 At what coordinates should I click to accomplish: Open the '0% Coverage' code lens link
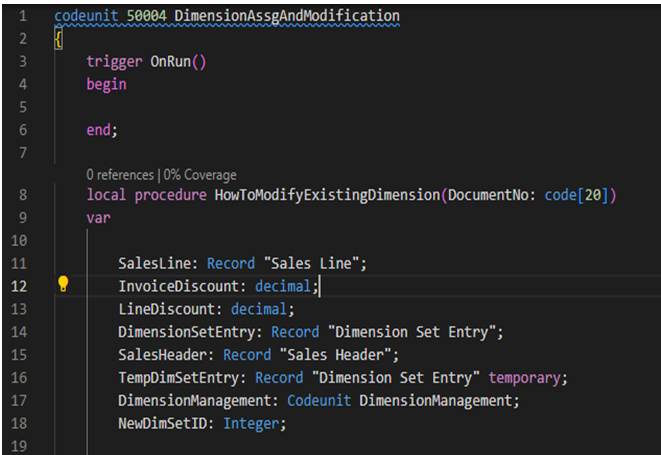pyautogui.click(x=200, y=175)
